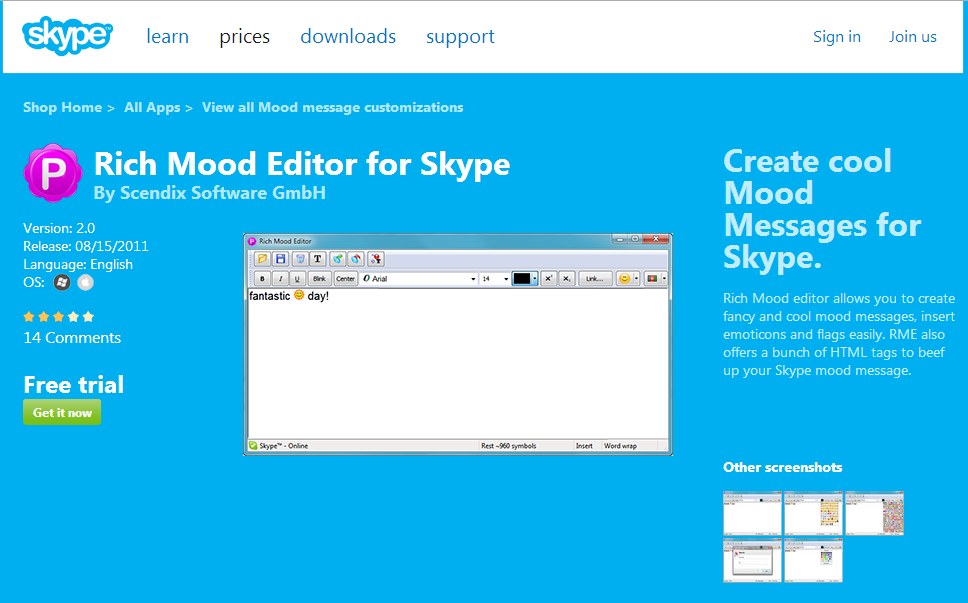Viewport: 968px width, 603px height.
Task: Open the bottom-right thumbnail with the small color palette
Action: 813,560
